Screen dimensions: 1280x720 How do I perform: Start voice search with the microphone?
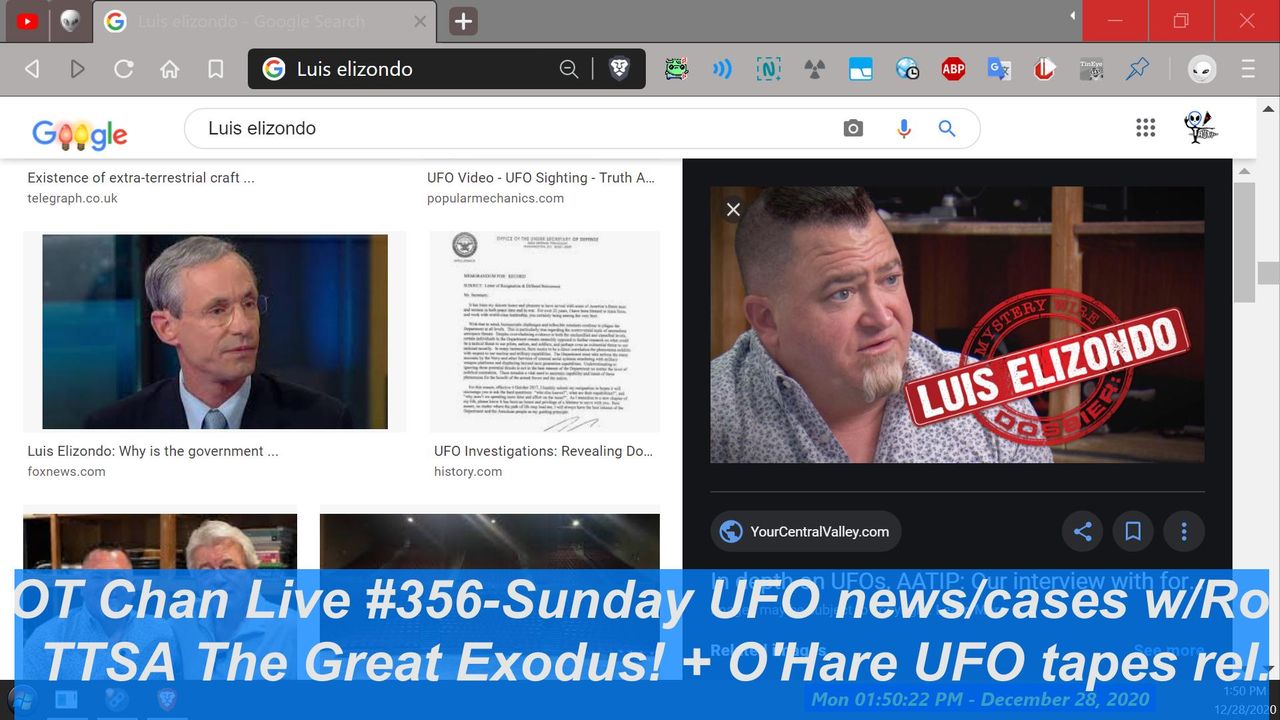[904, 129]
